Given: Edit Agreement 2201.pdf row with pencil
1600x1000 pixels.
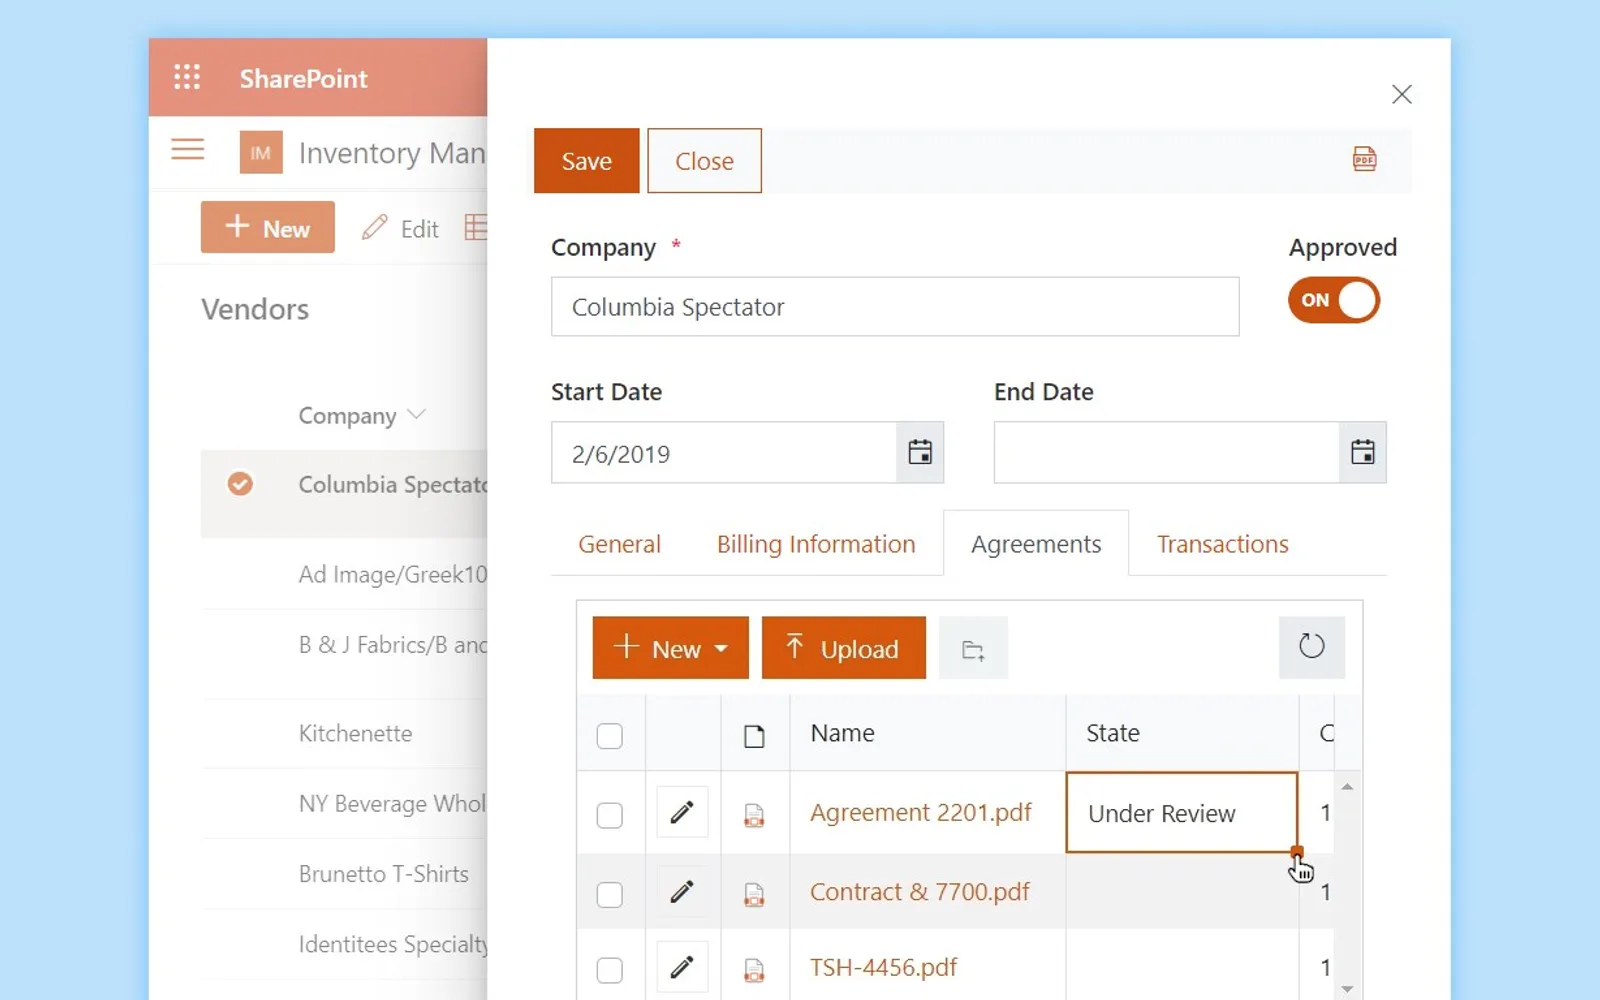Looking at the screenshot, I should click(x=682, y=812).
